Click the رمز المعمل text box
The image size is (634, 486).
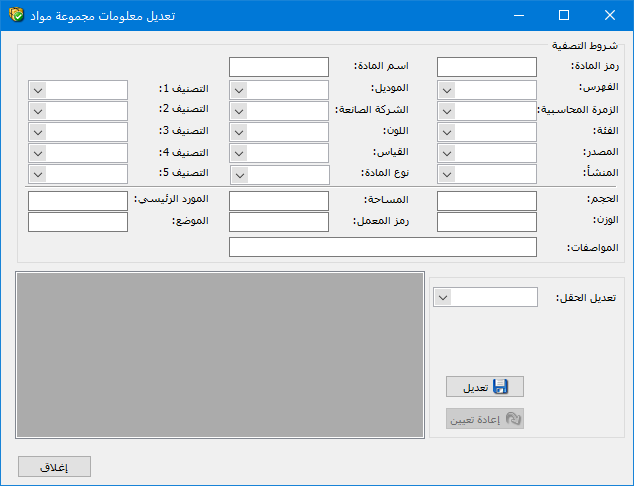(x=279, y=222)
